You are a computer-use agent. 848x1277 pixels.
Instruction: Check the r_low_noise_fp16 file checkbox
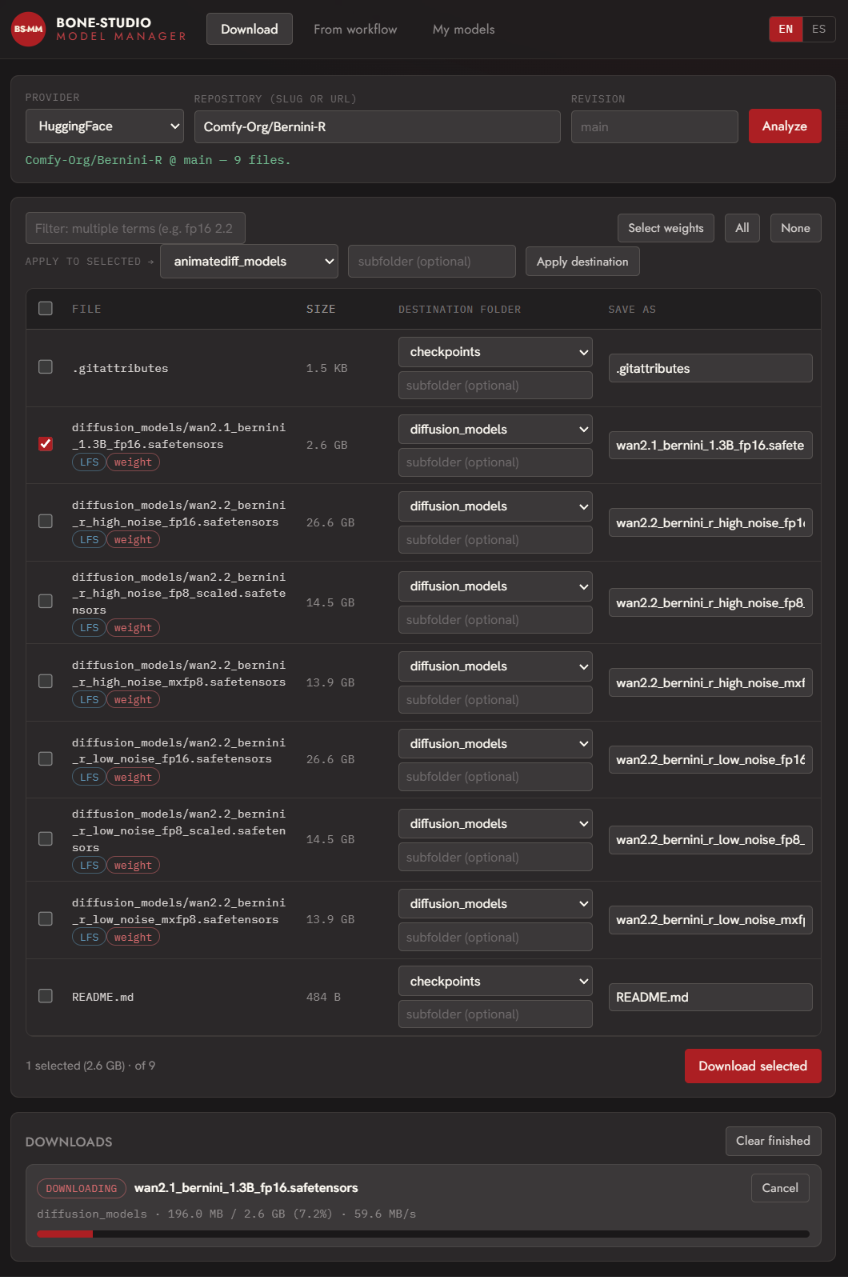45,758
